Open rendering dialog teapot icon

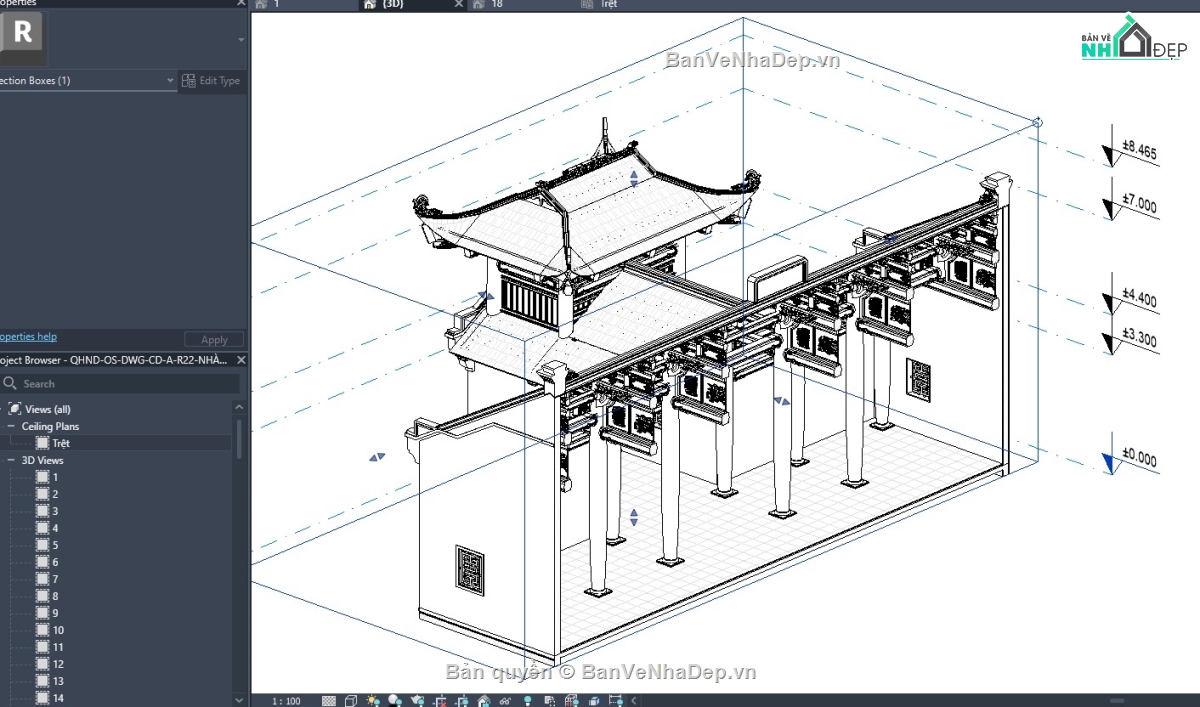pyautogui.click(x=418, y=701)
